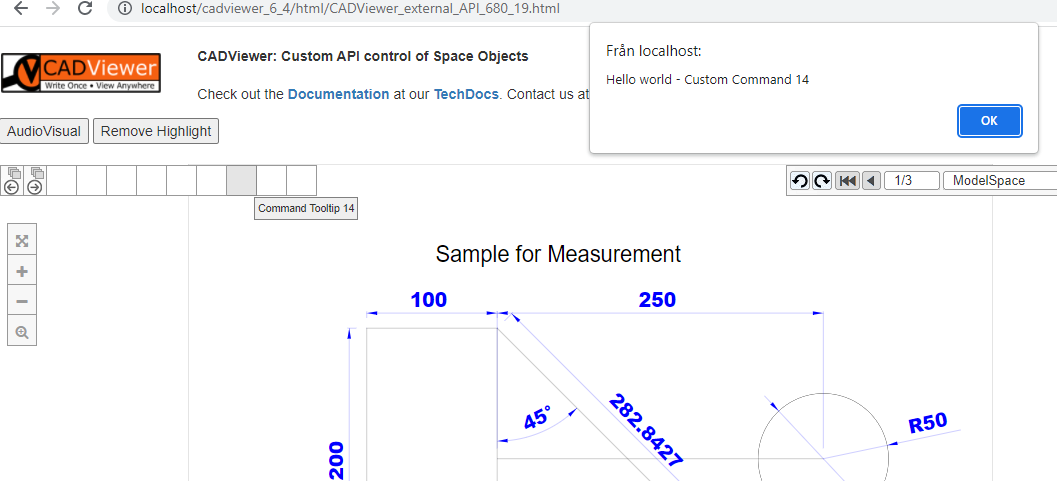Rotate drawing clockwise
The height and width of the screenshot is (482, 1057).
[822, 181]
